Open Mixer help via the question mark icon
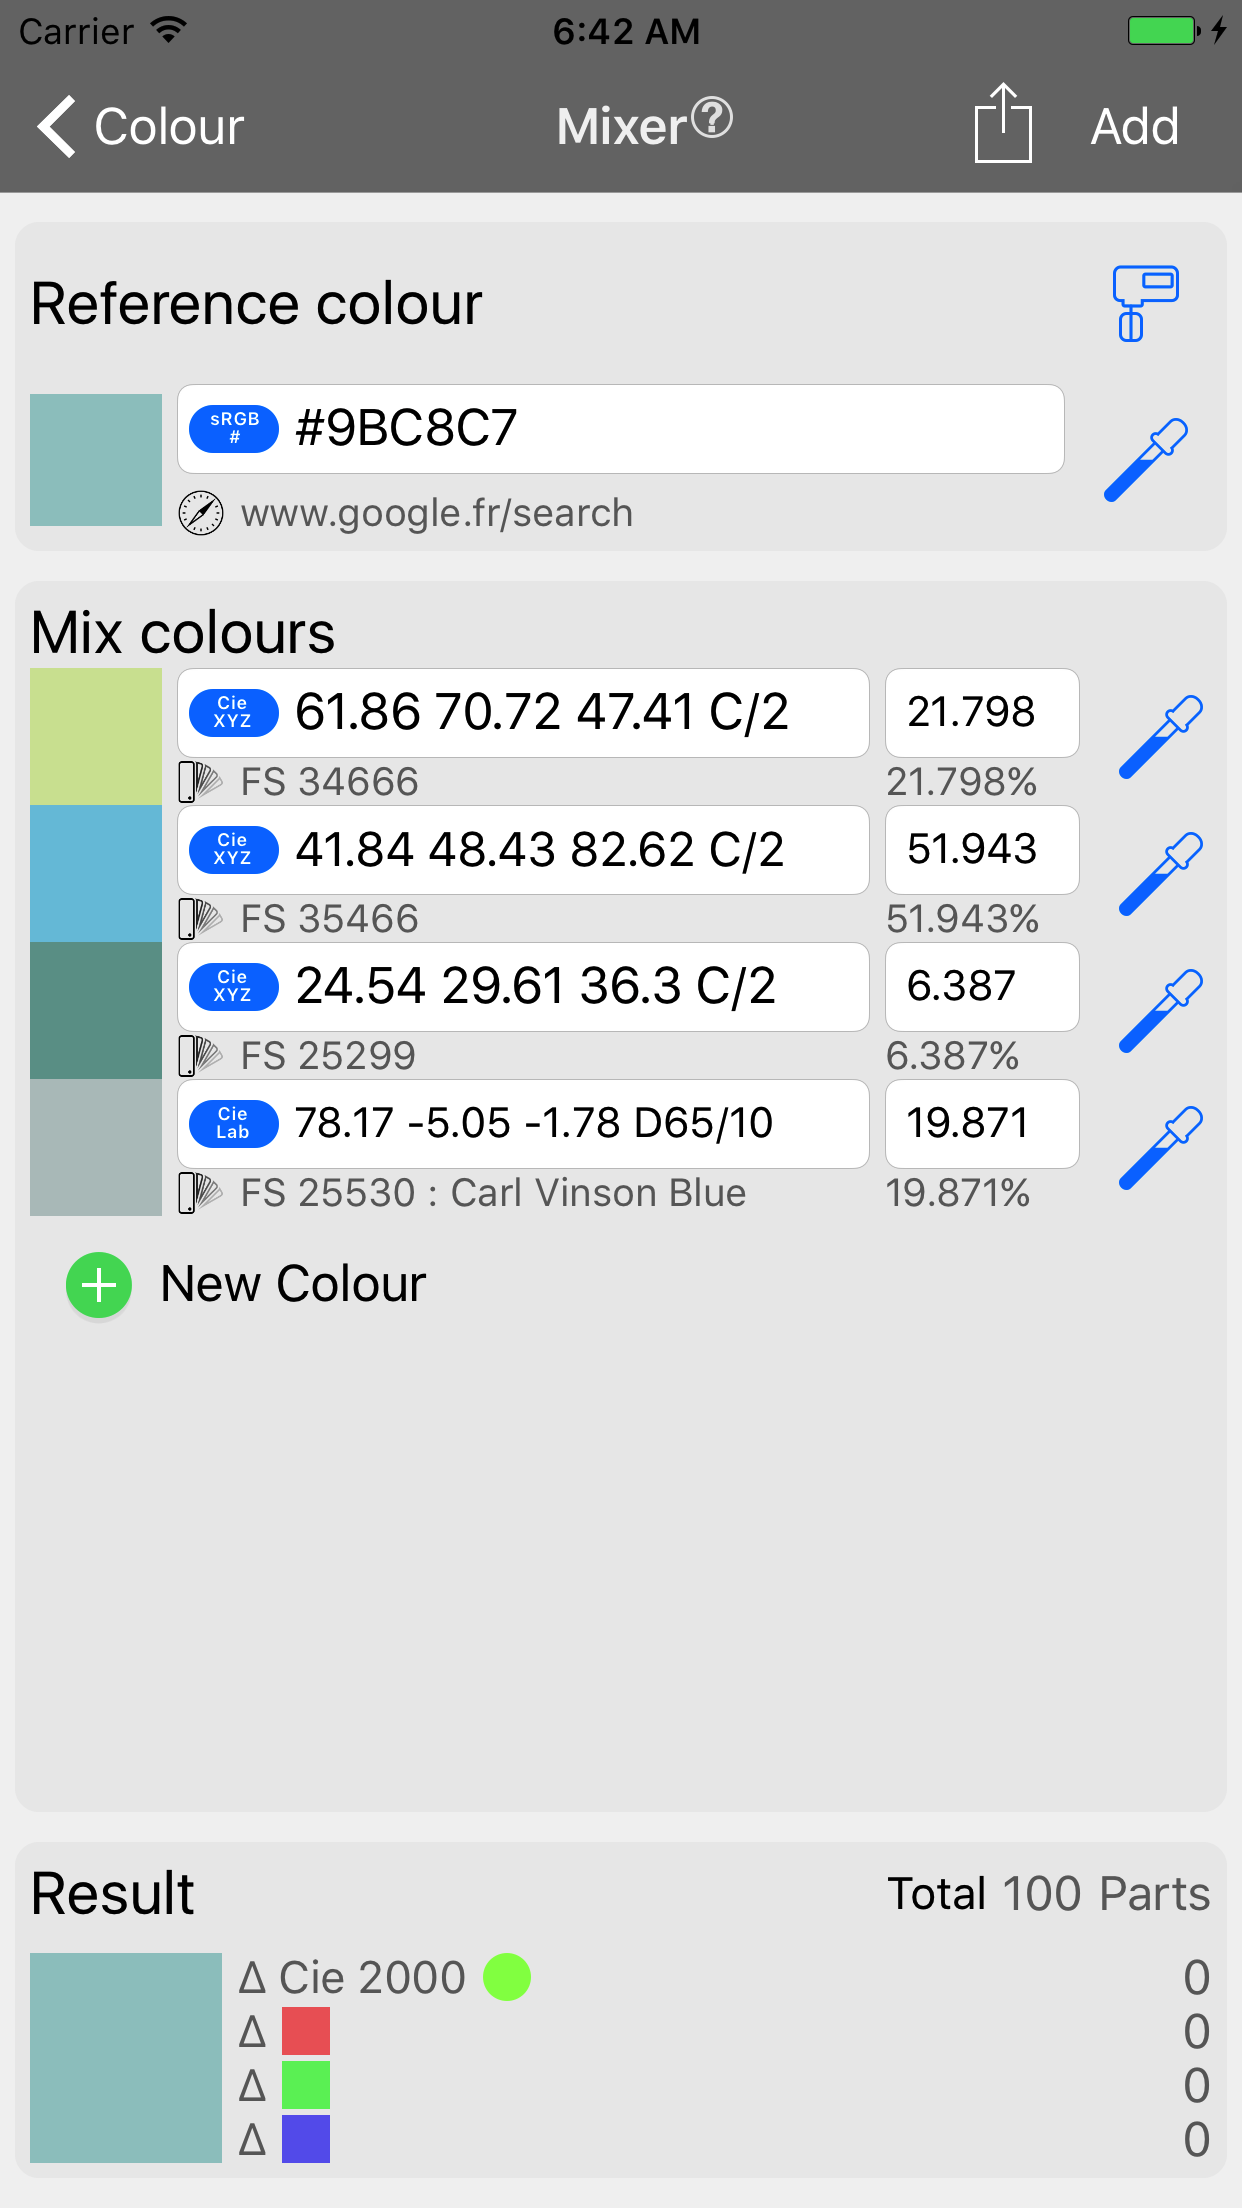This screenshot has width=1242, height=2208. tap(712, 118)
